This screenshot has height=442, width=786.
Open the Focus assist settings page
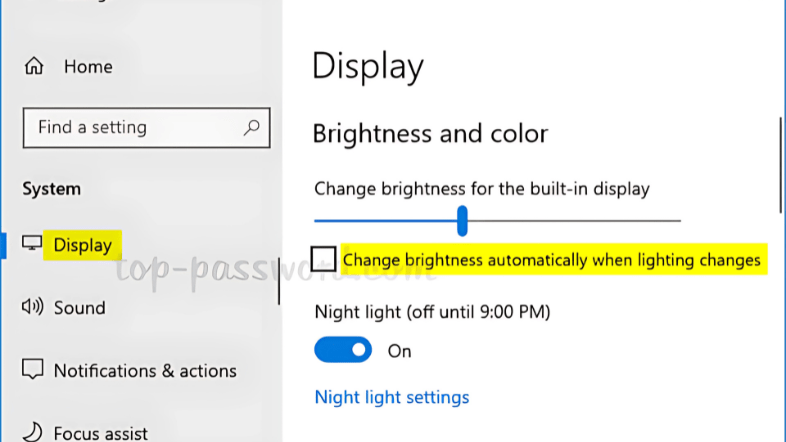pos(100,433)
